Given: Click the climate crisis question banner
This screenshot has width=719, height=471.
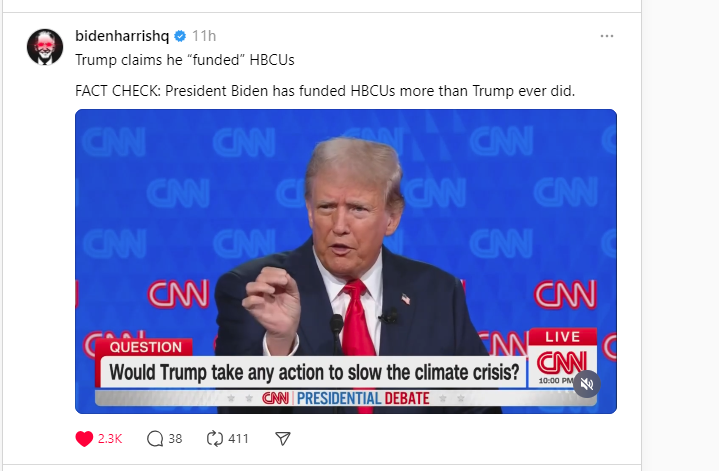Looking at the screenshot, I should tap(313, 373).
